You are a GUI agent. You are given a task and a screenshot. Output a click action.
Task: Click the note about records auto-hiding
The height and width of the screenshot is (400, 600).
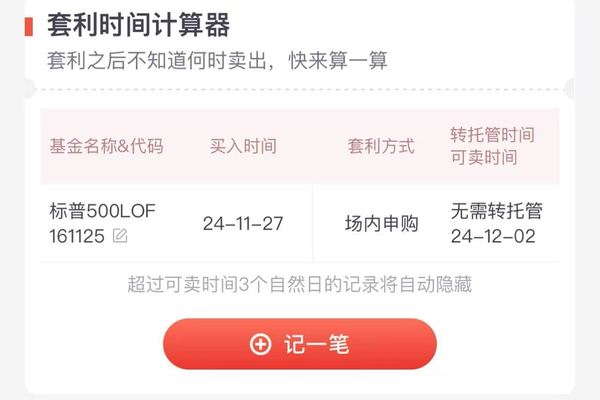click(300, 284)
